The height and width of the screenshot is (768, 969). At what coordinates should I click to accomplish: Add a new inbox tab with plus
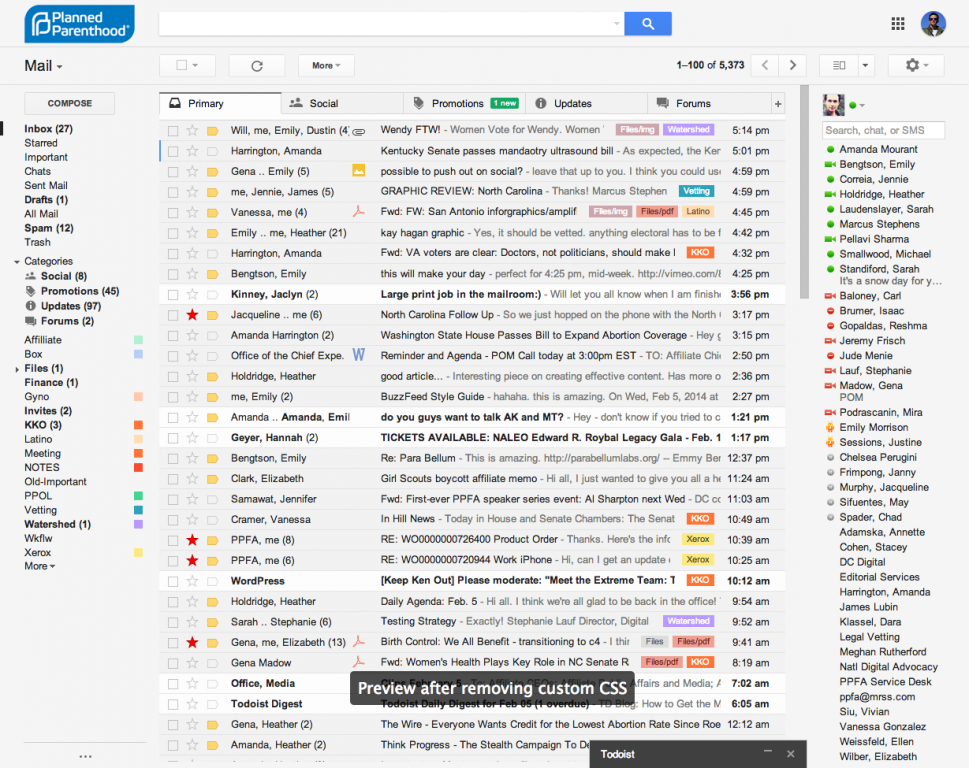click(x=778, y=104)
